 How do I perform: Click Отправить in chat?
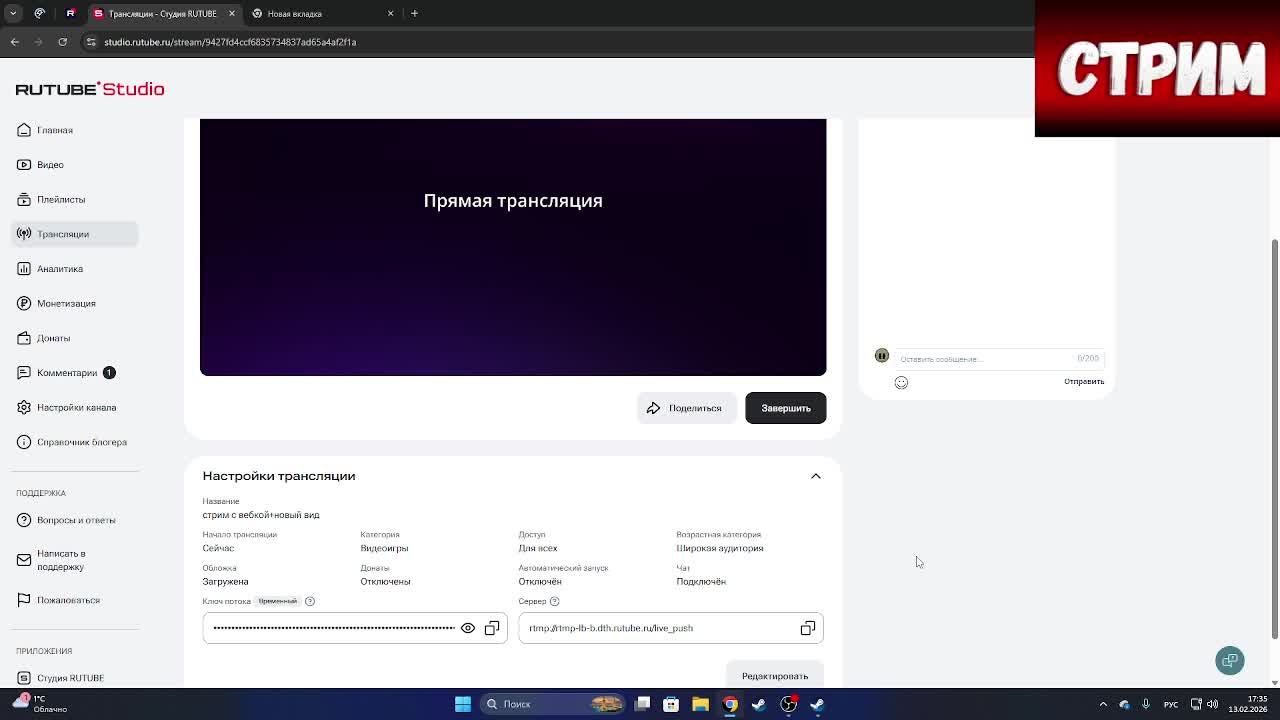pos(1084,382)
